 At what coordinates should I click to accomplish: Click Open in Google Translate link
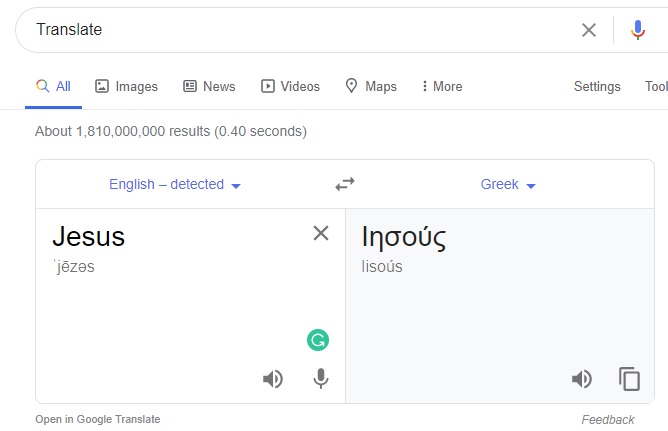[x=97, y=420]
